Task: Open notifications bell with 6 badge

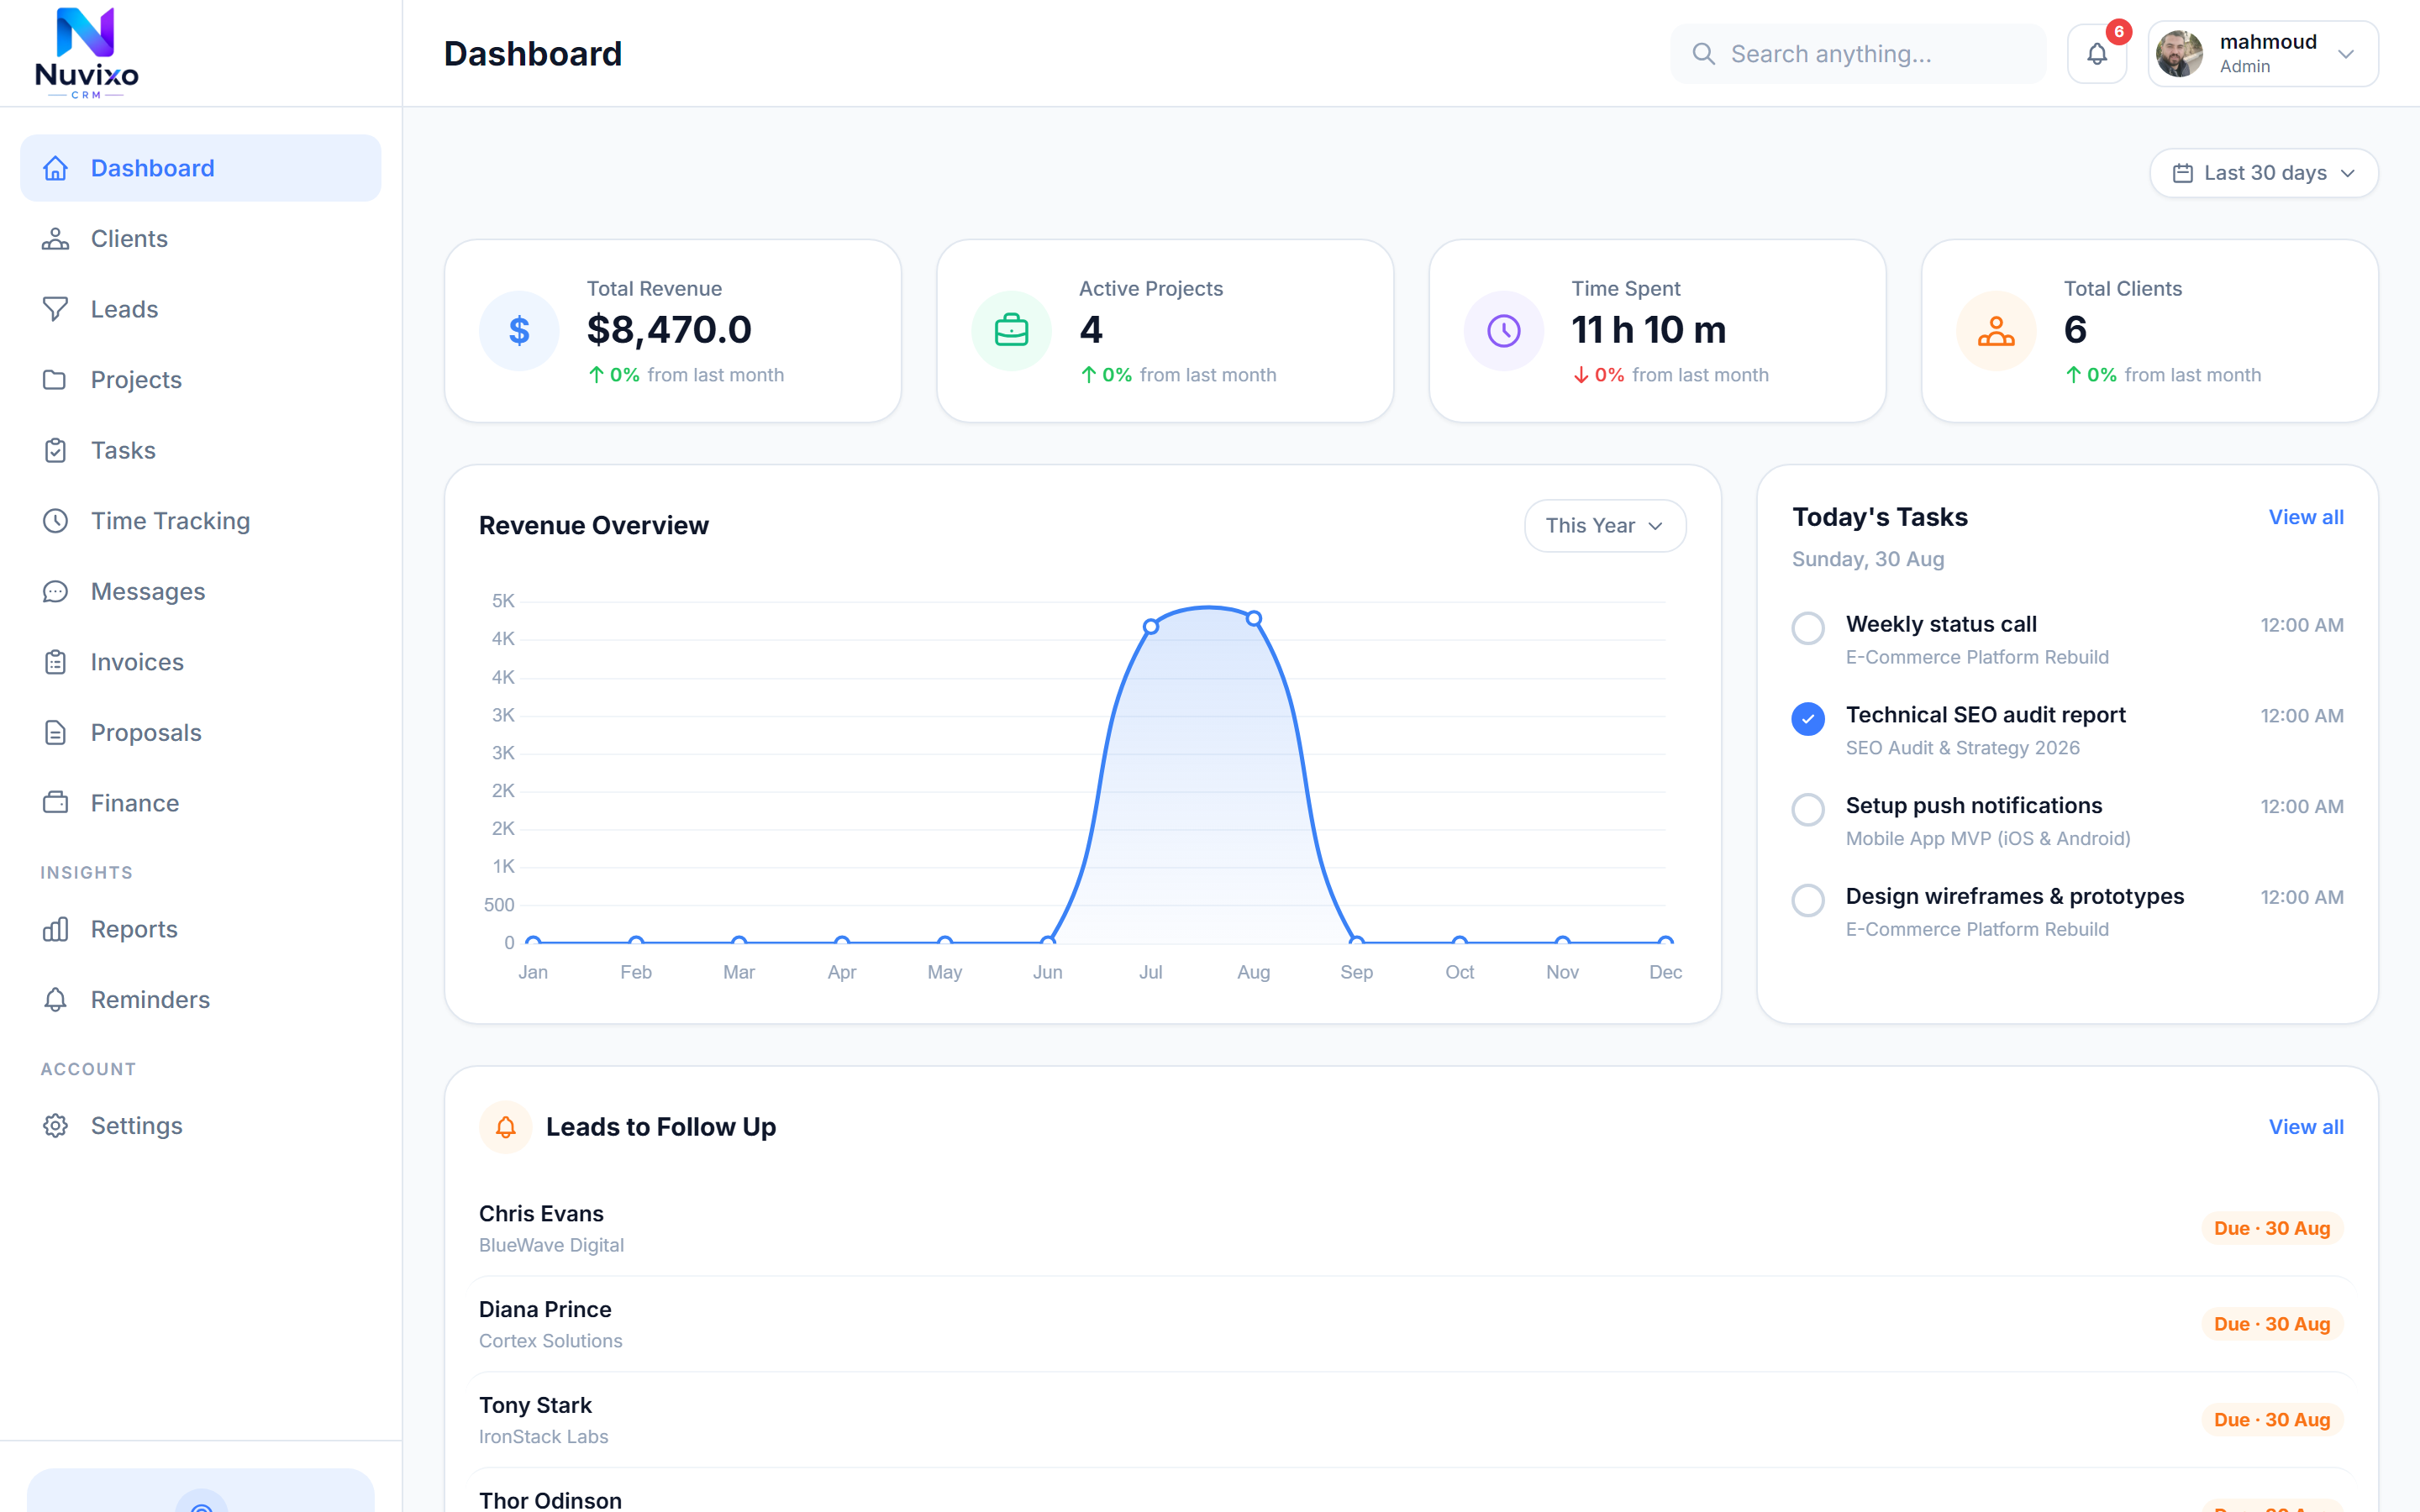Action: click(x=2097, y=54)
